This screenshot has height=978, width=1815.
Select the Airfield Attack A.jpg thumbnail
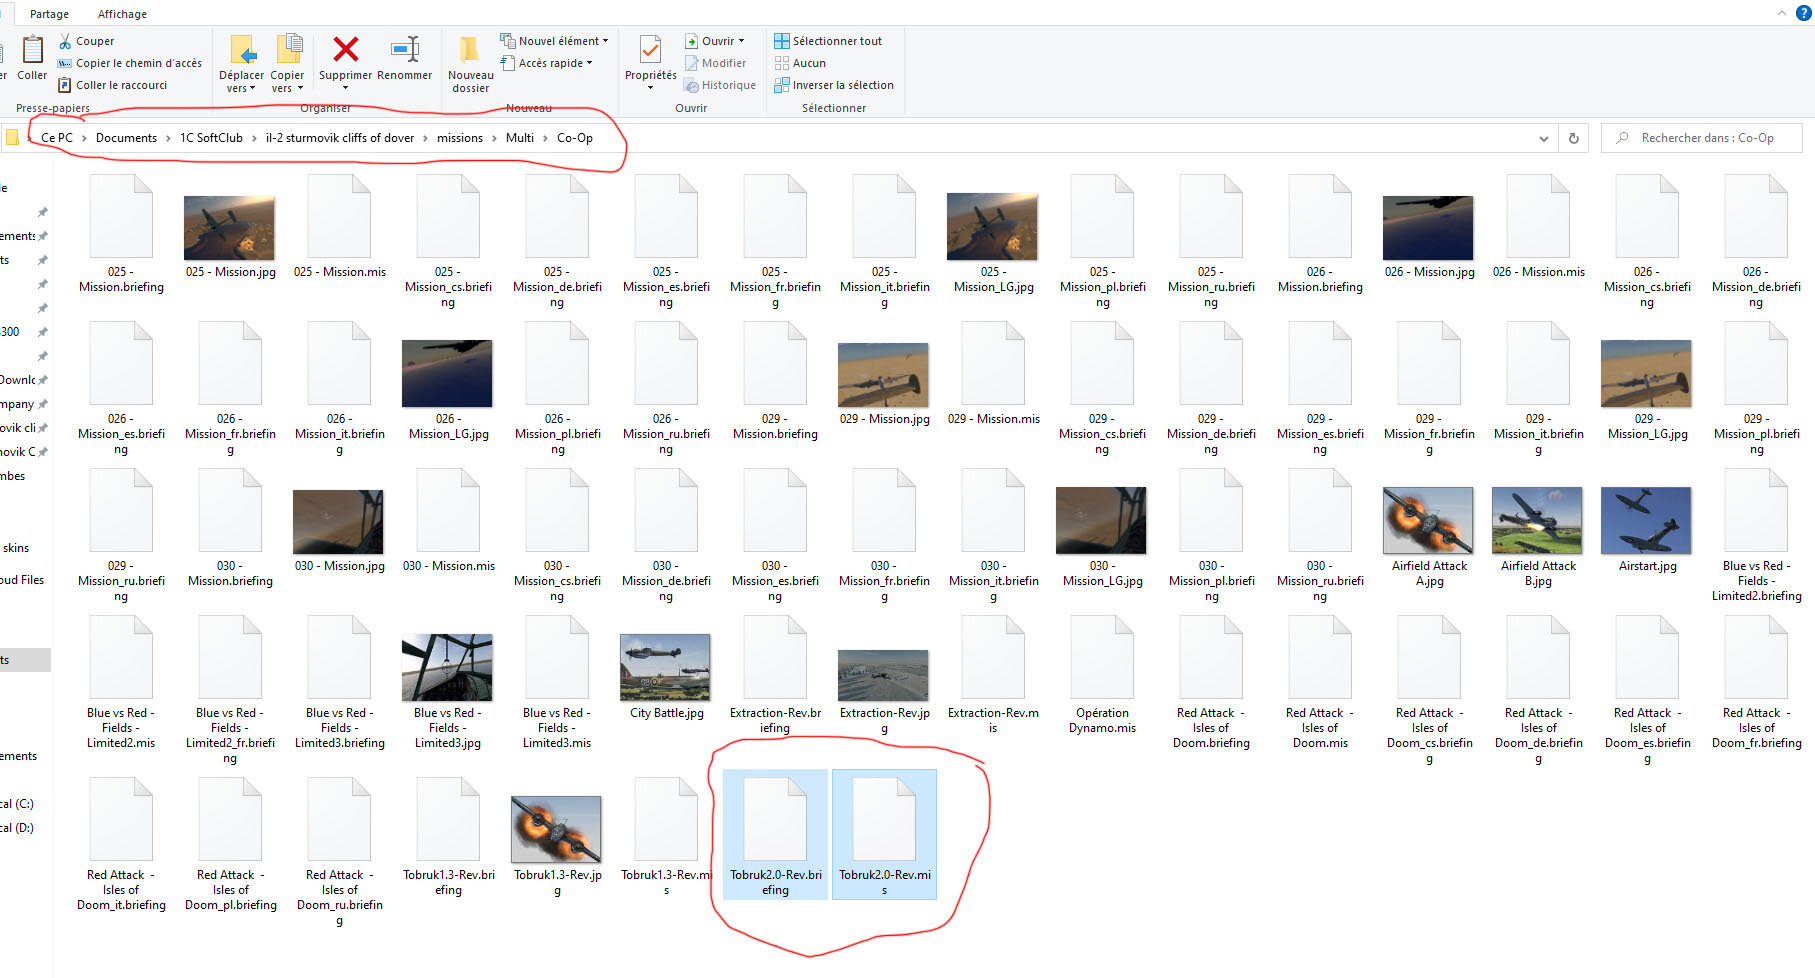click(1428, 520)
